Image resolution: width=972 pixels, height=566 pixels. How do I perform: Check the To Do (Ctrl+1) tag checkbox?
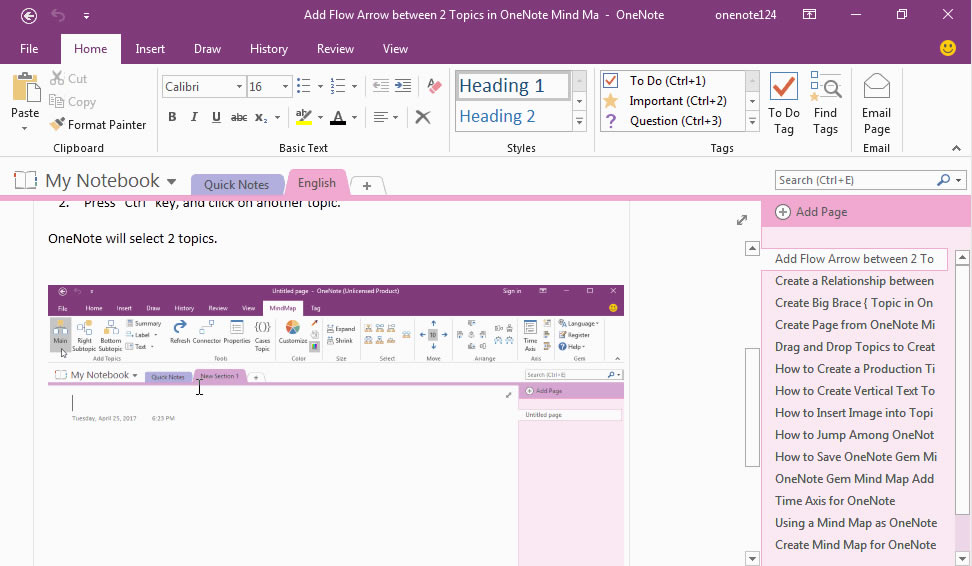tap(611, 81)
